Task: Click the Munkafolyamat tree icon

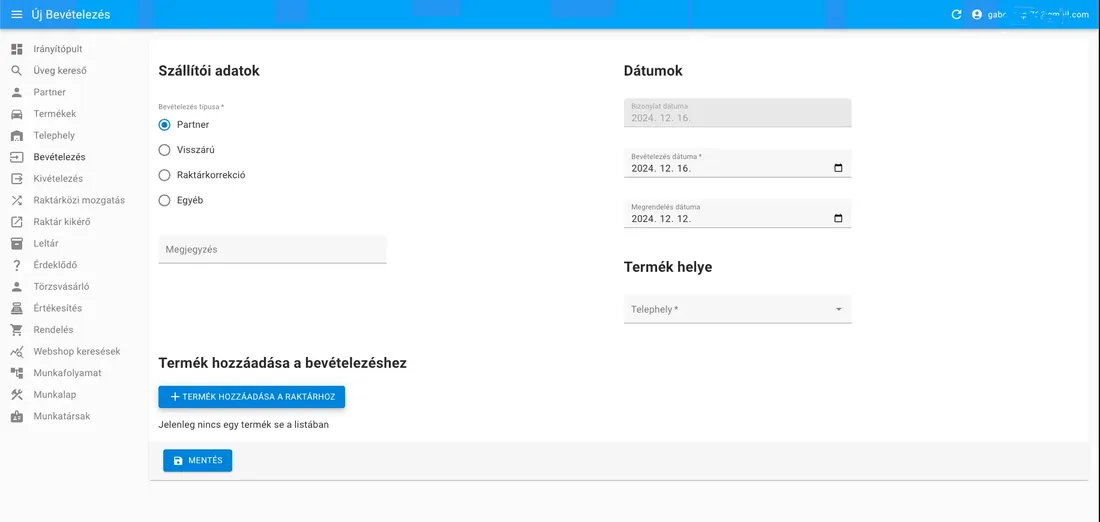Action: pos(17,373)
